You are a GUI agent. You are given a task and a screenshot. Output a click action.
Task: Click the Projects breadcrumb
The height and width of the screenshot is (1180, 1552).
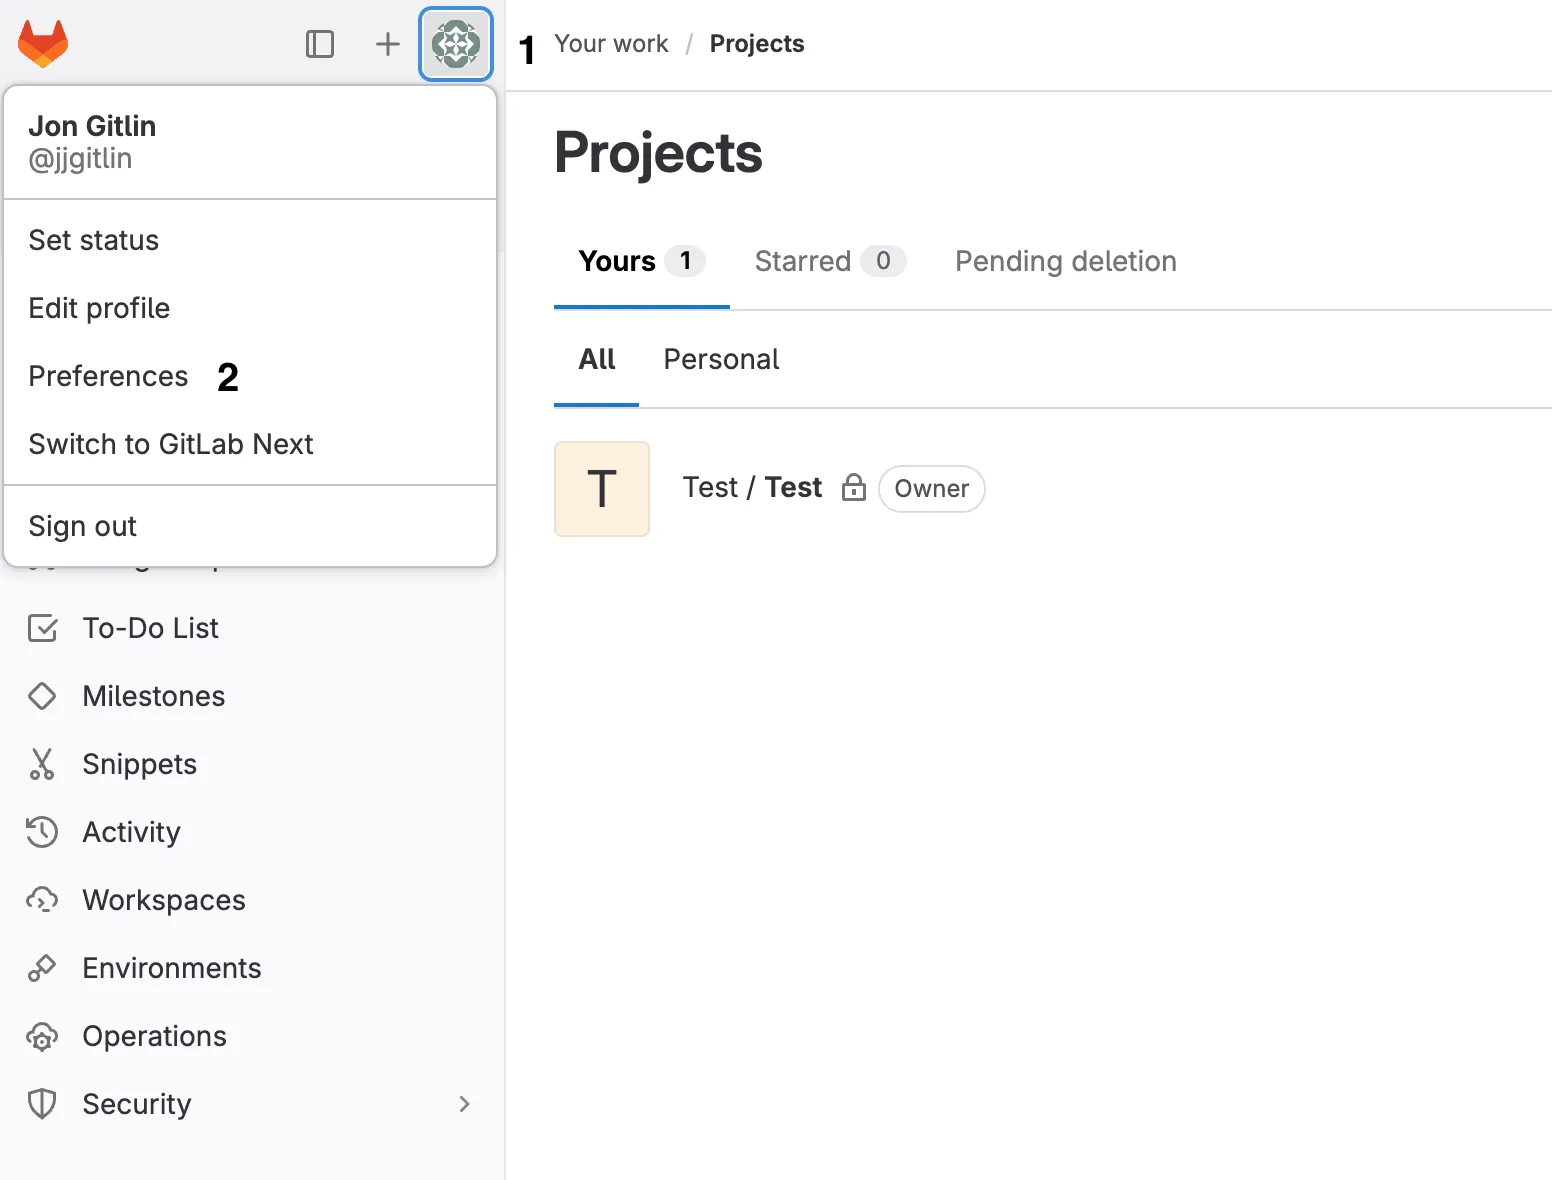coord(757,44)
